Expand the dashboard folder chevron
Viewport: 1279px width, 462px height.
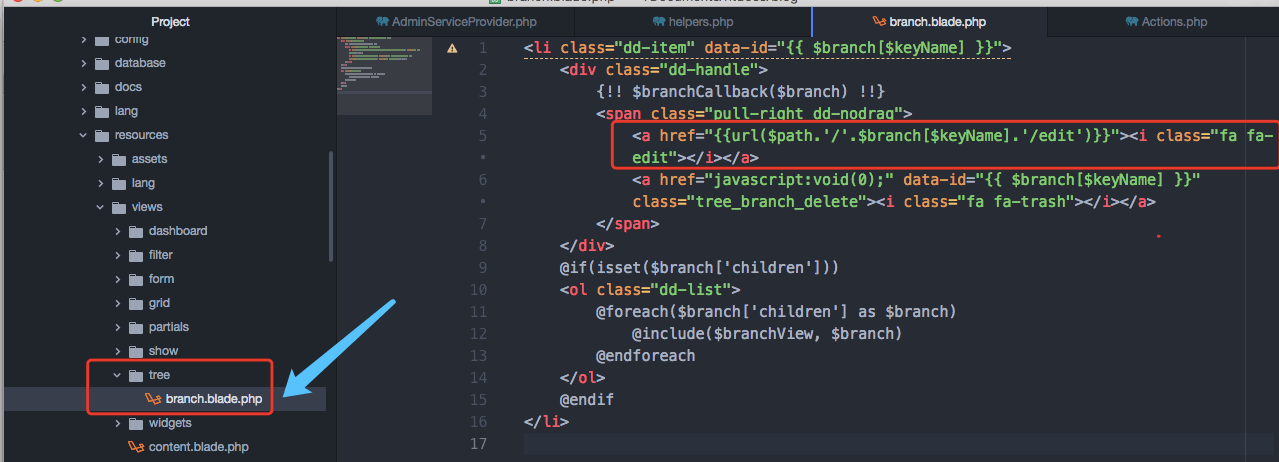[118, 231]
